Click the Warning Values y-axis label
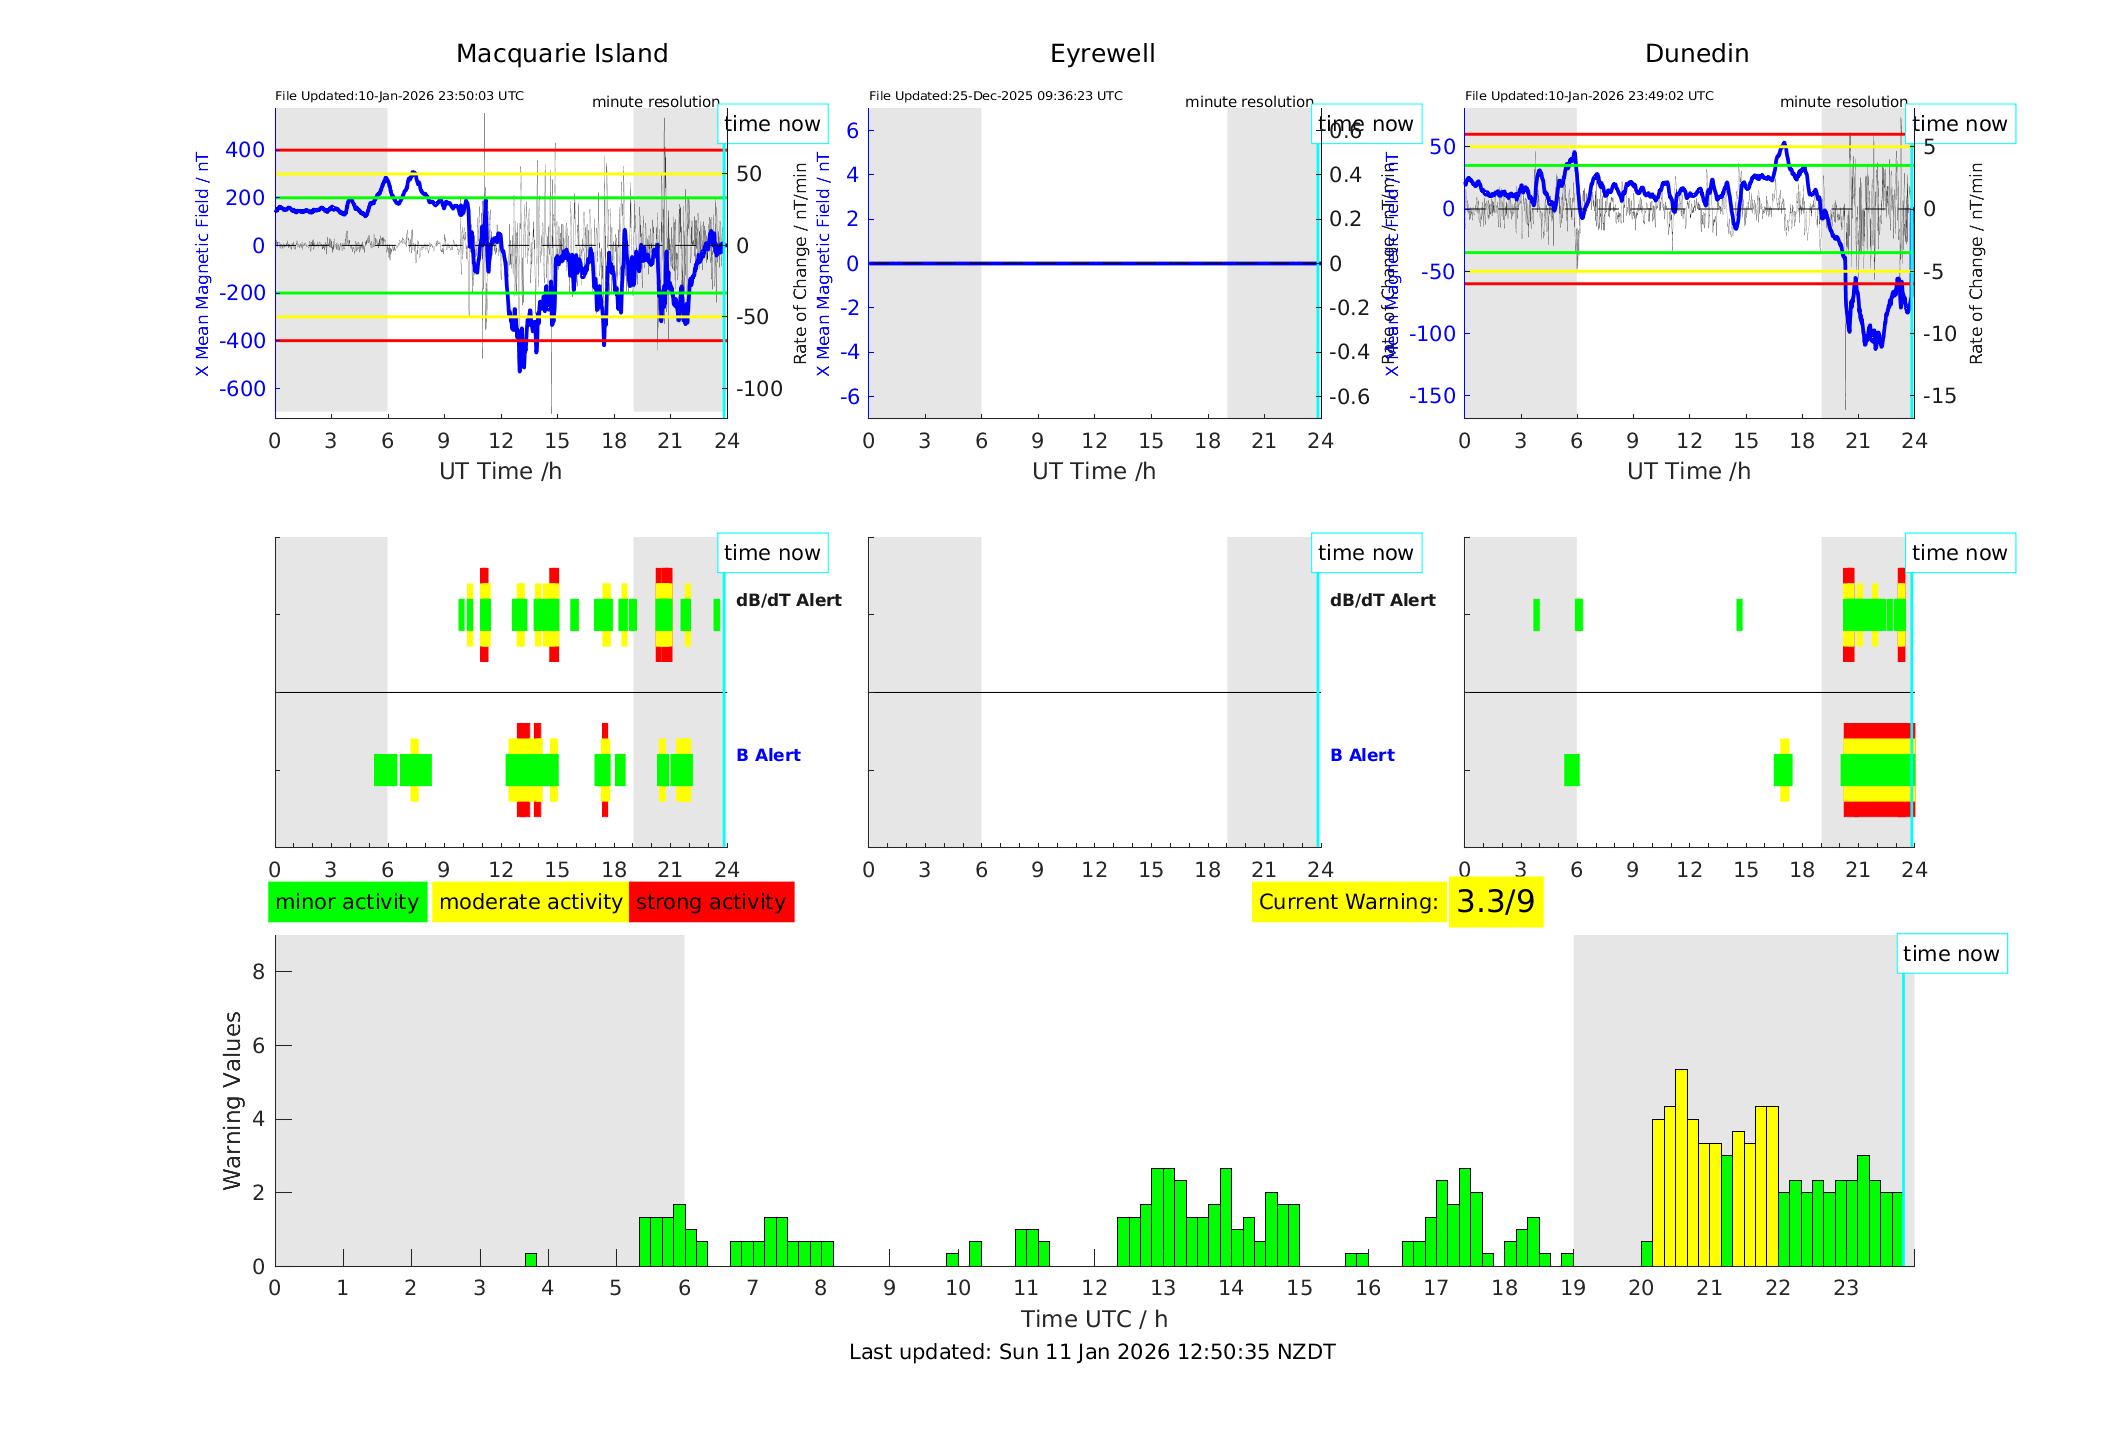This screenshot has height=1437, width=2117. click(232, 1100)
